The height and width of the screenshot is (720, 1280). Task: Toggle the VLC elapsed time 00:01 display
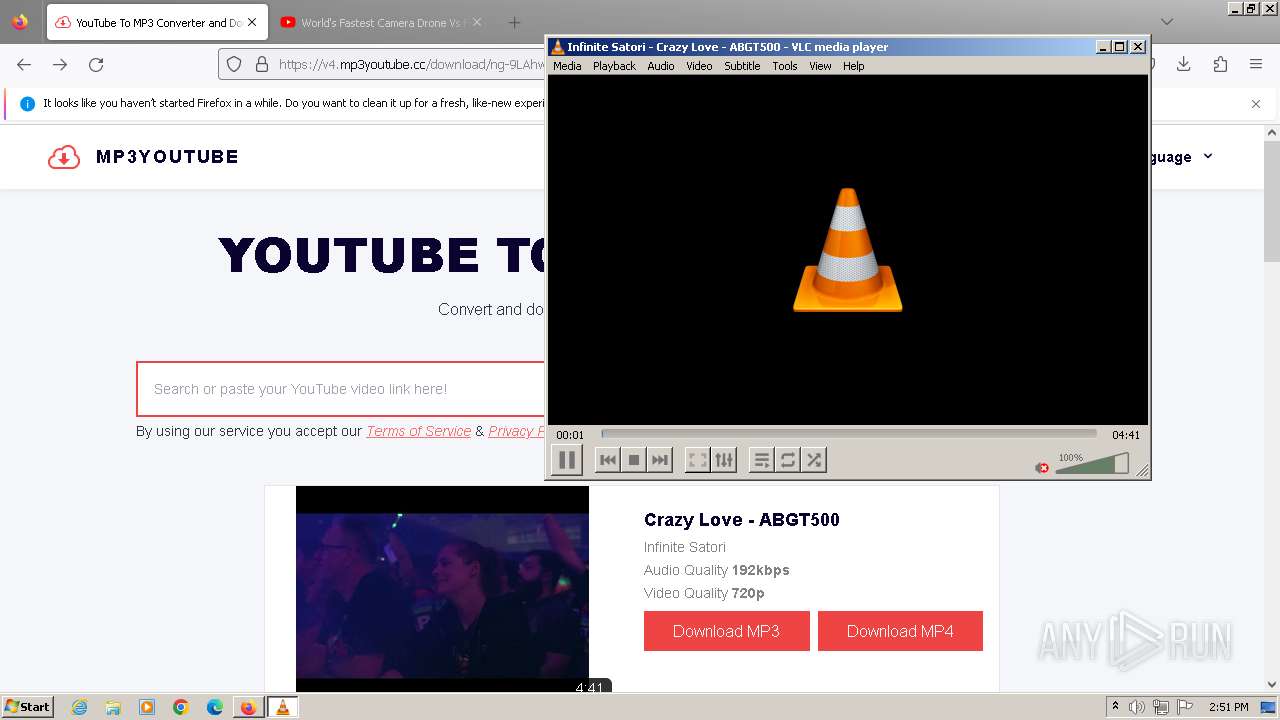pos(570,435)
